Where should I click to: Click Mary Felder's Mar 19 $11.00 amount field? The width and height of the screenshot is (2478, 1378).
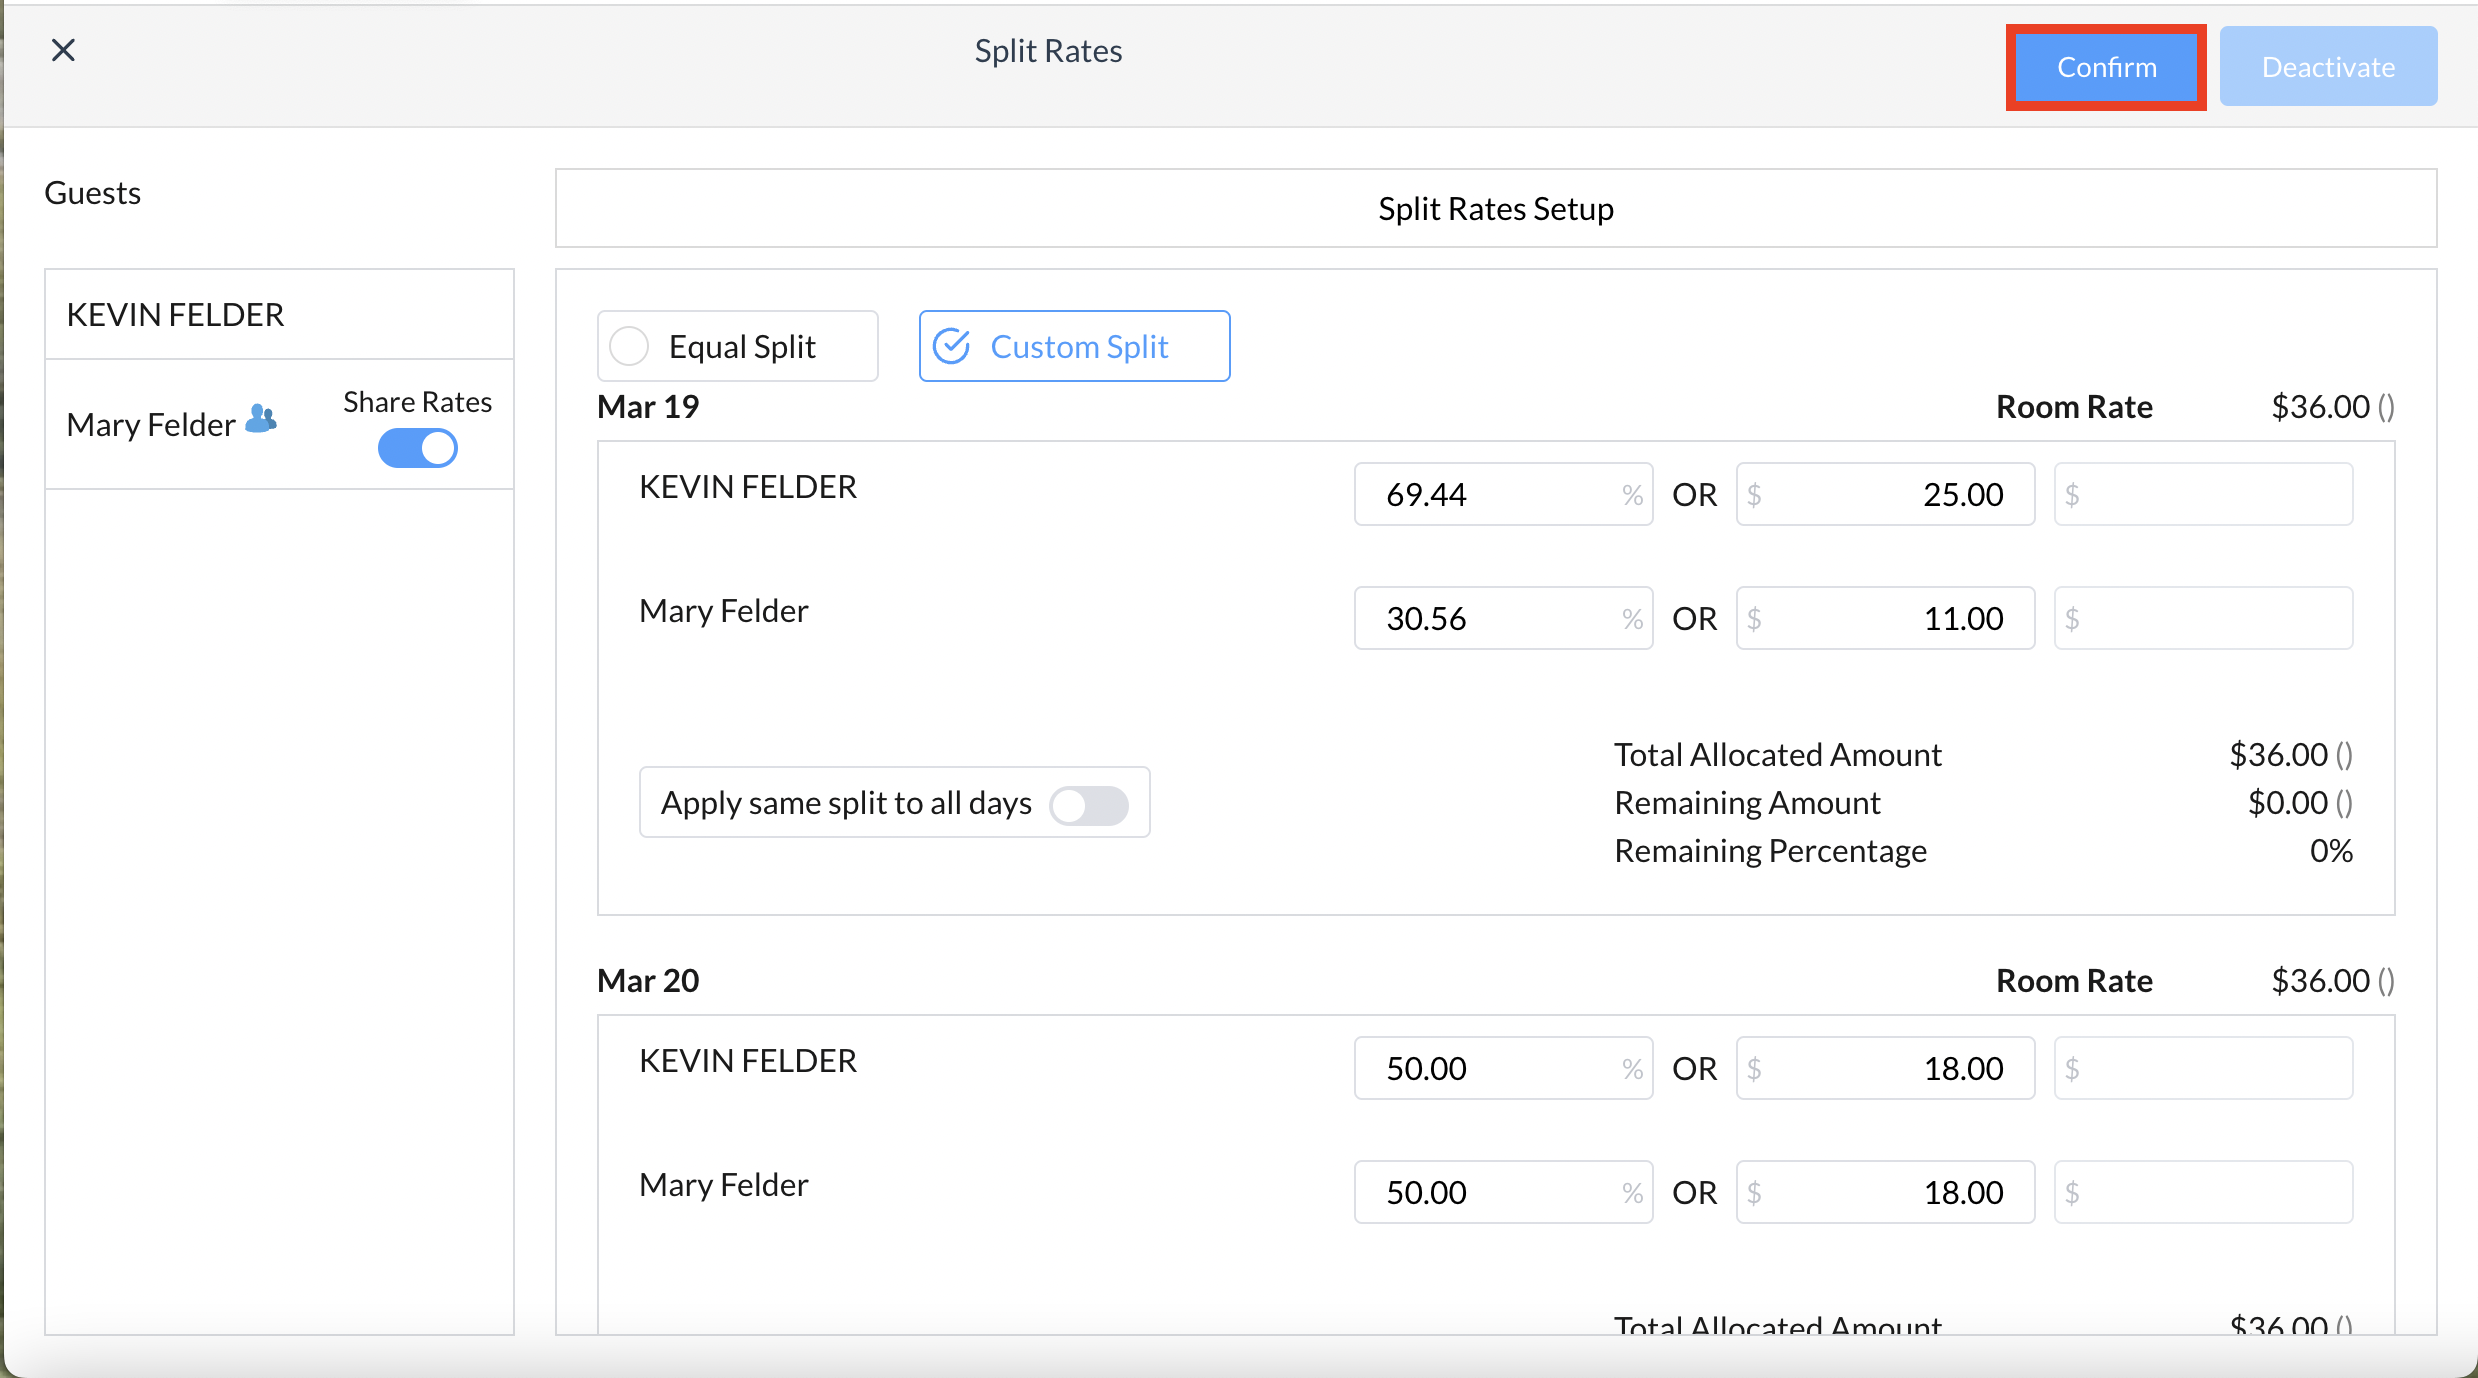pyautogui.click(x=1885, y=618)
